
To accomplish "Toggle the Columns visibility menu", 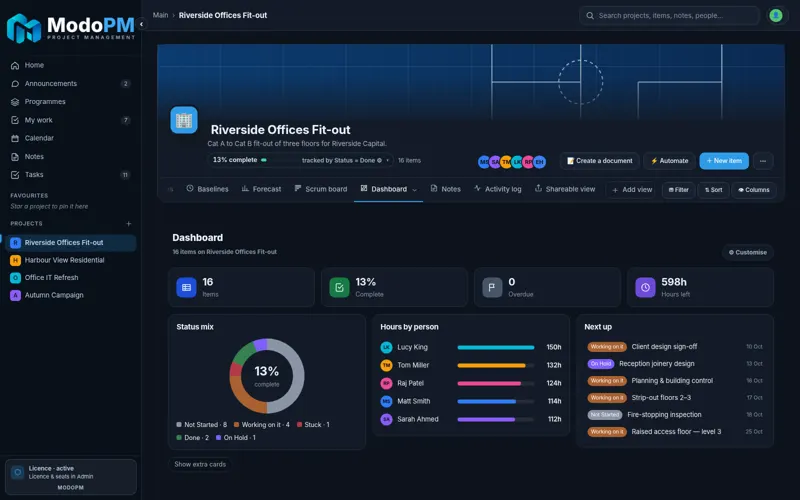I will click(x=754, y=190).
